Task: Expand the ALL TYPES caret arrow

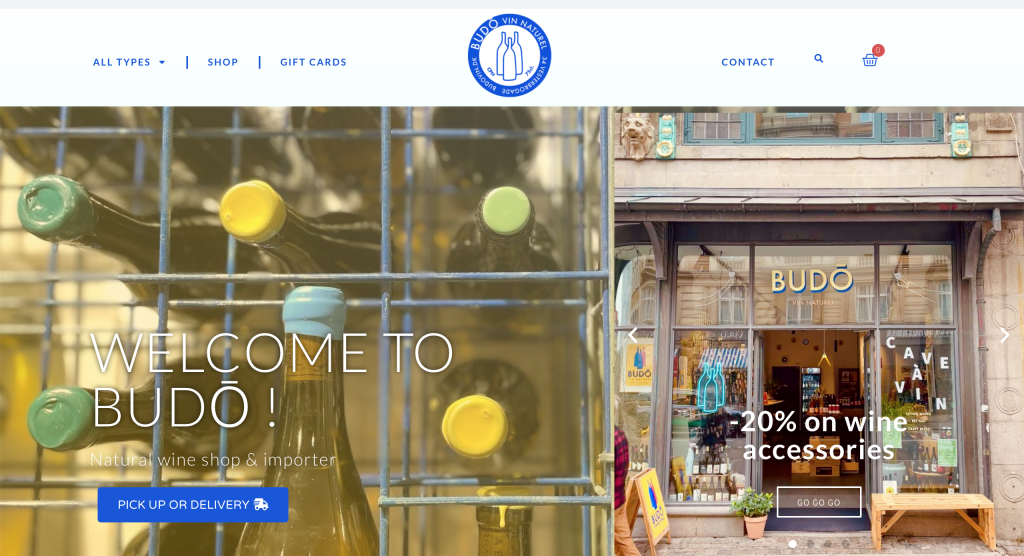Action: 162,63
